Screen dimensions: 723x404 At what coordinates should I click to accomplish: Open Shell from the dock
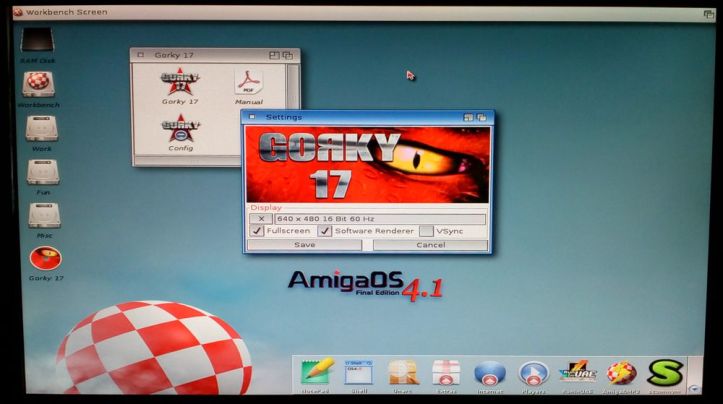(358, 374)
